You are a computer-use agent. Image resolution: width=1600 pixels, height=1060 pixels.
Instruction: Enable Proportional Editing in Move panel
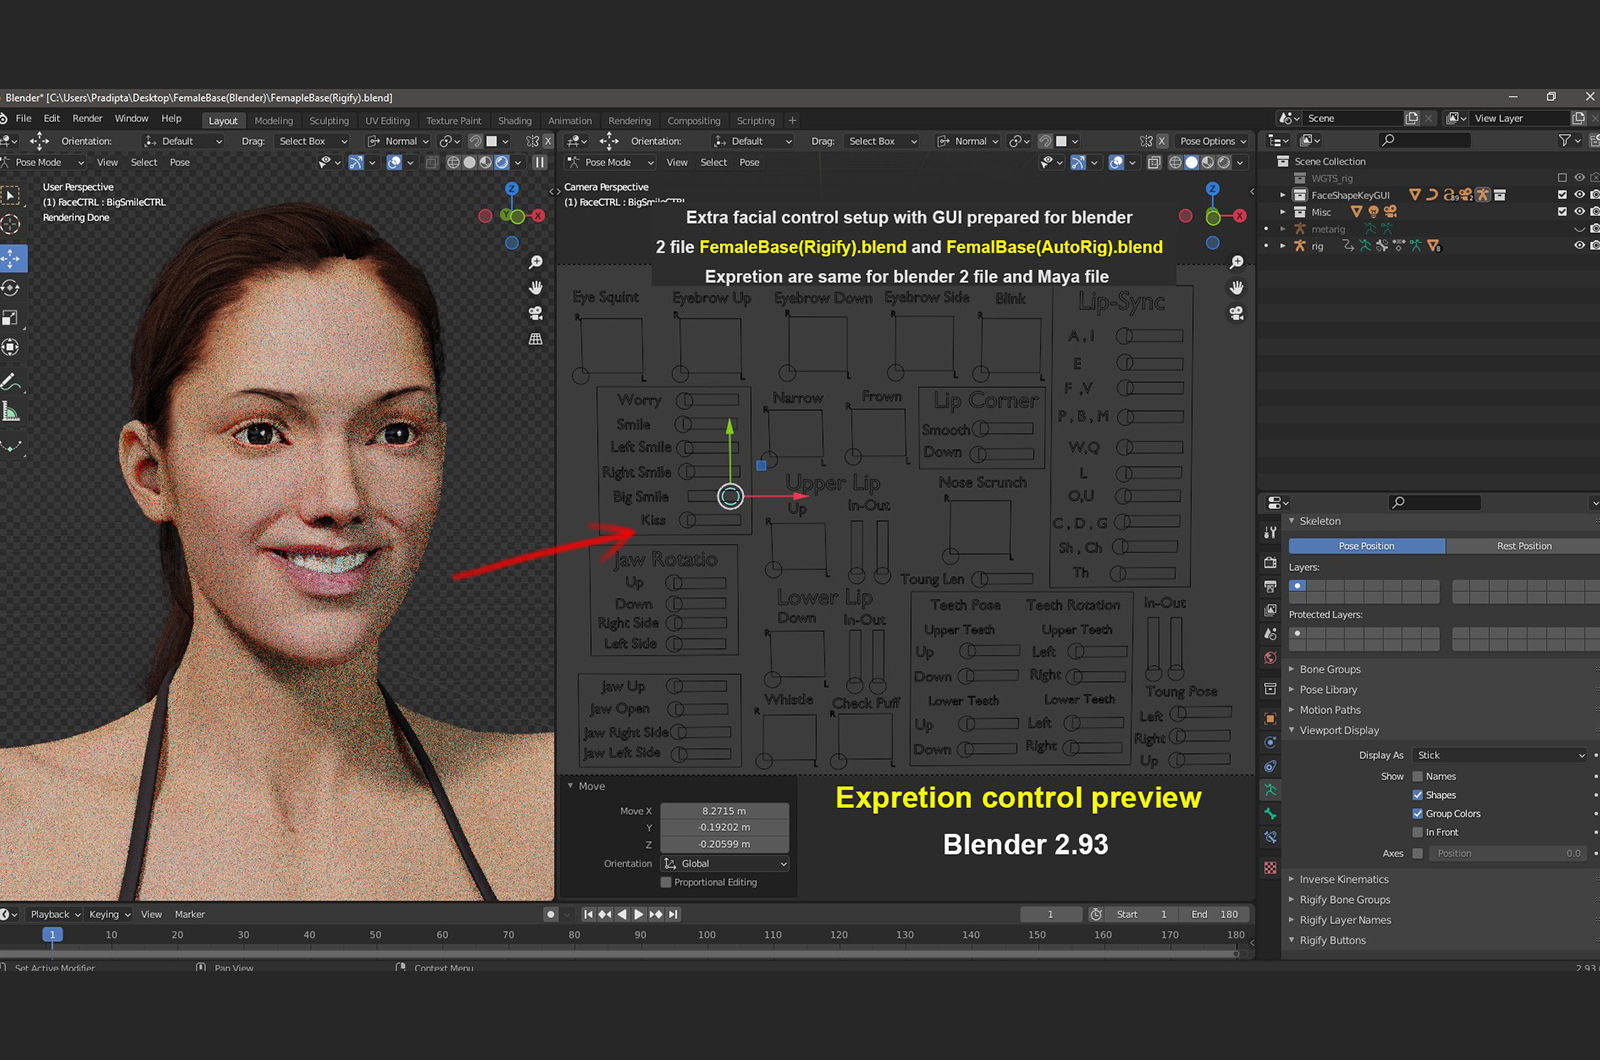(x=666, y=882)
